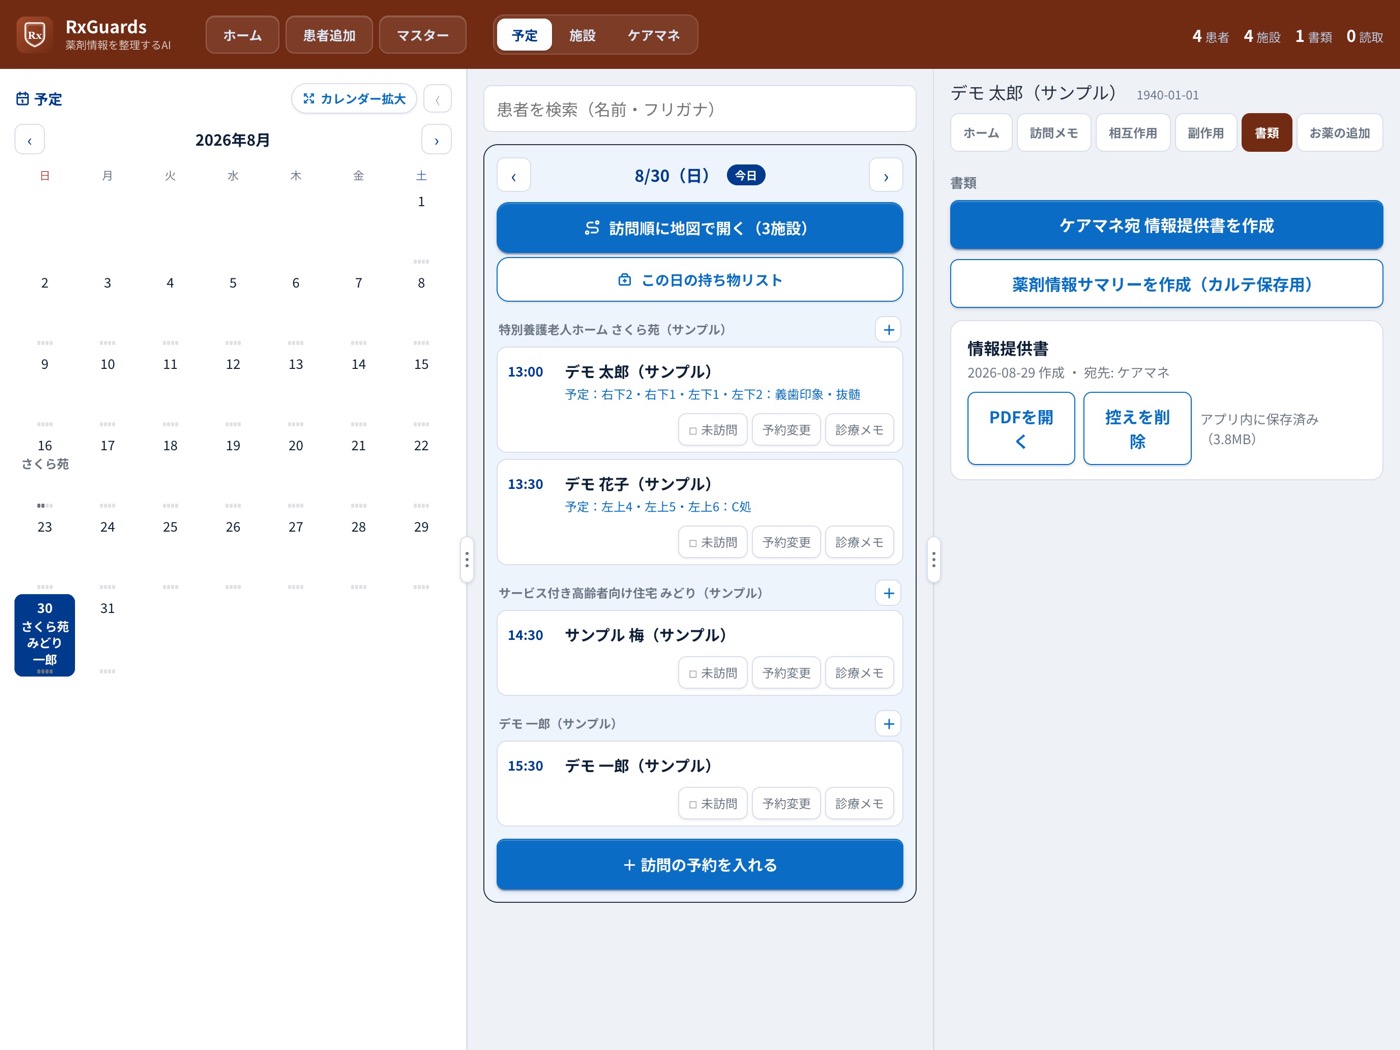
Task: Switch to the ケアマネ view tab
Action: click(x=654, y=35)
